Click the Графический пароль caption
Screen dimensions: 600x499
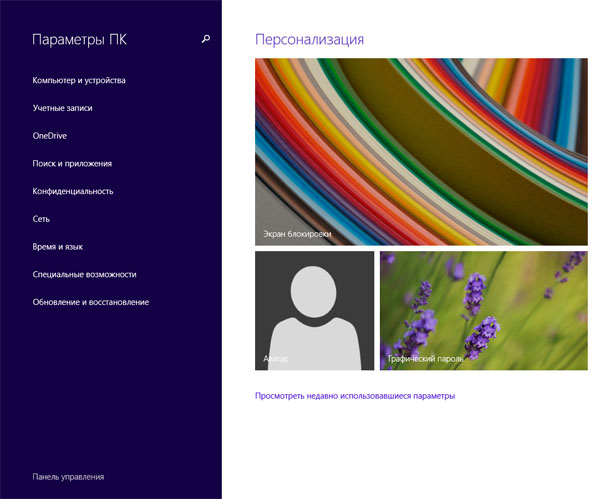(x=423, y=358)
